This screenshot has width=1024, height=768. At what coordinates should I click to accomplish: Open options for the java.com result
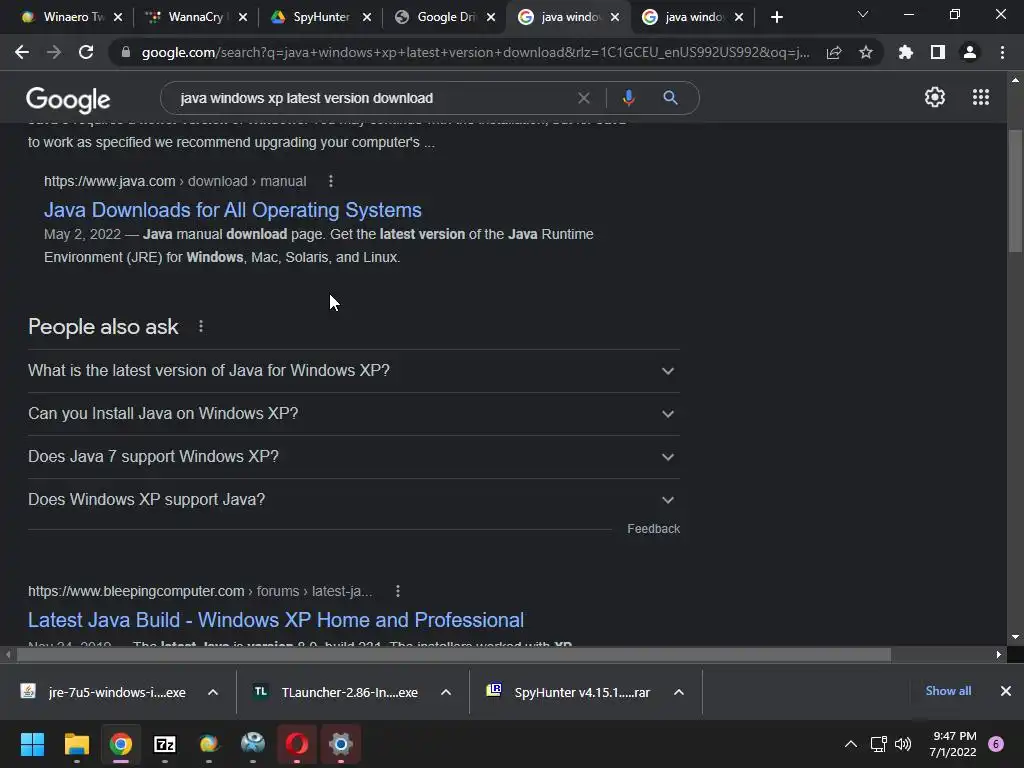point(331,181)
